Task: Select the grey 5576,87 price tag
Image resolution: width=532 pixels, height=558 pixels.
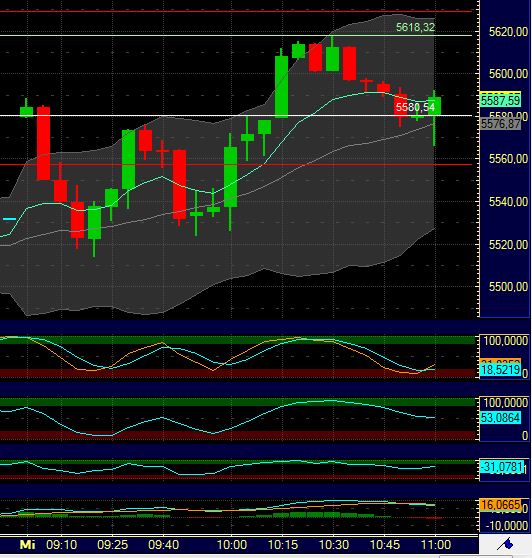Action: [500, 124]
